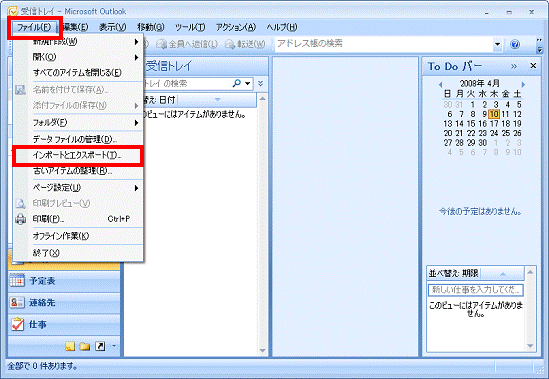Click the toolbar options overflow arrow
549x379 pixels.
pos(540,45)
